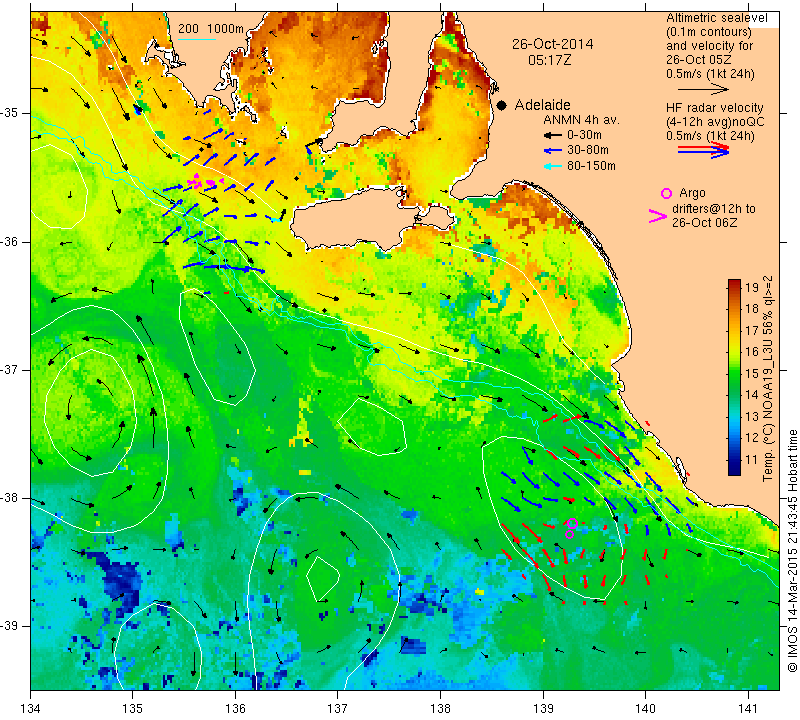The image size is (800, 720).
Task: Click the 'Altimetric sealevel' legend text
Action: coord(716,18)
